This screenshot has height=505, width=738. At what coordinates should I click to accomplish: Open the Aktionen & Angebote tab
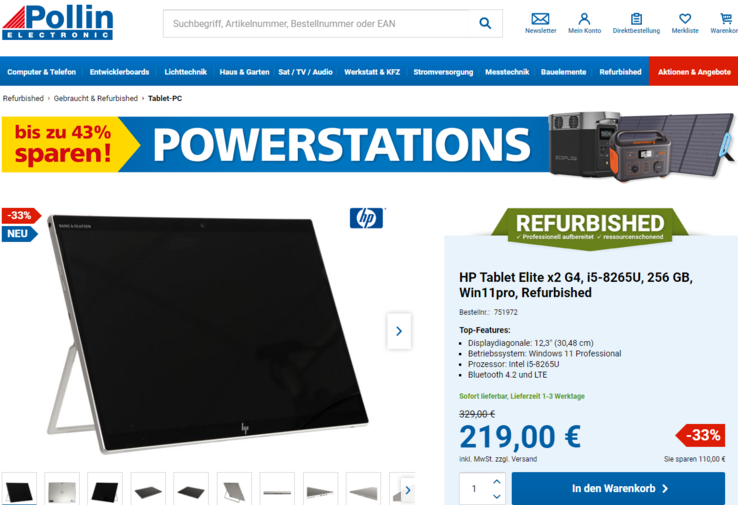tap(694, 72)
